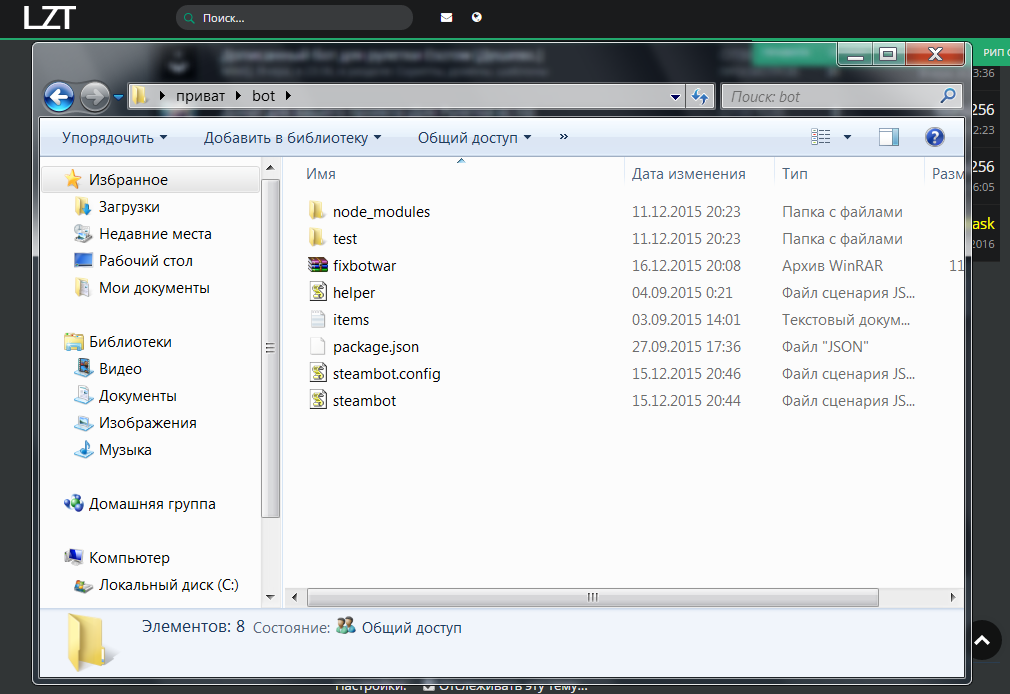
Task: Go back with the blue Back arrow
Action: (x=59, y=97)
